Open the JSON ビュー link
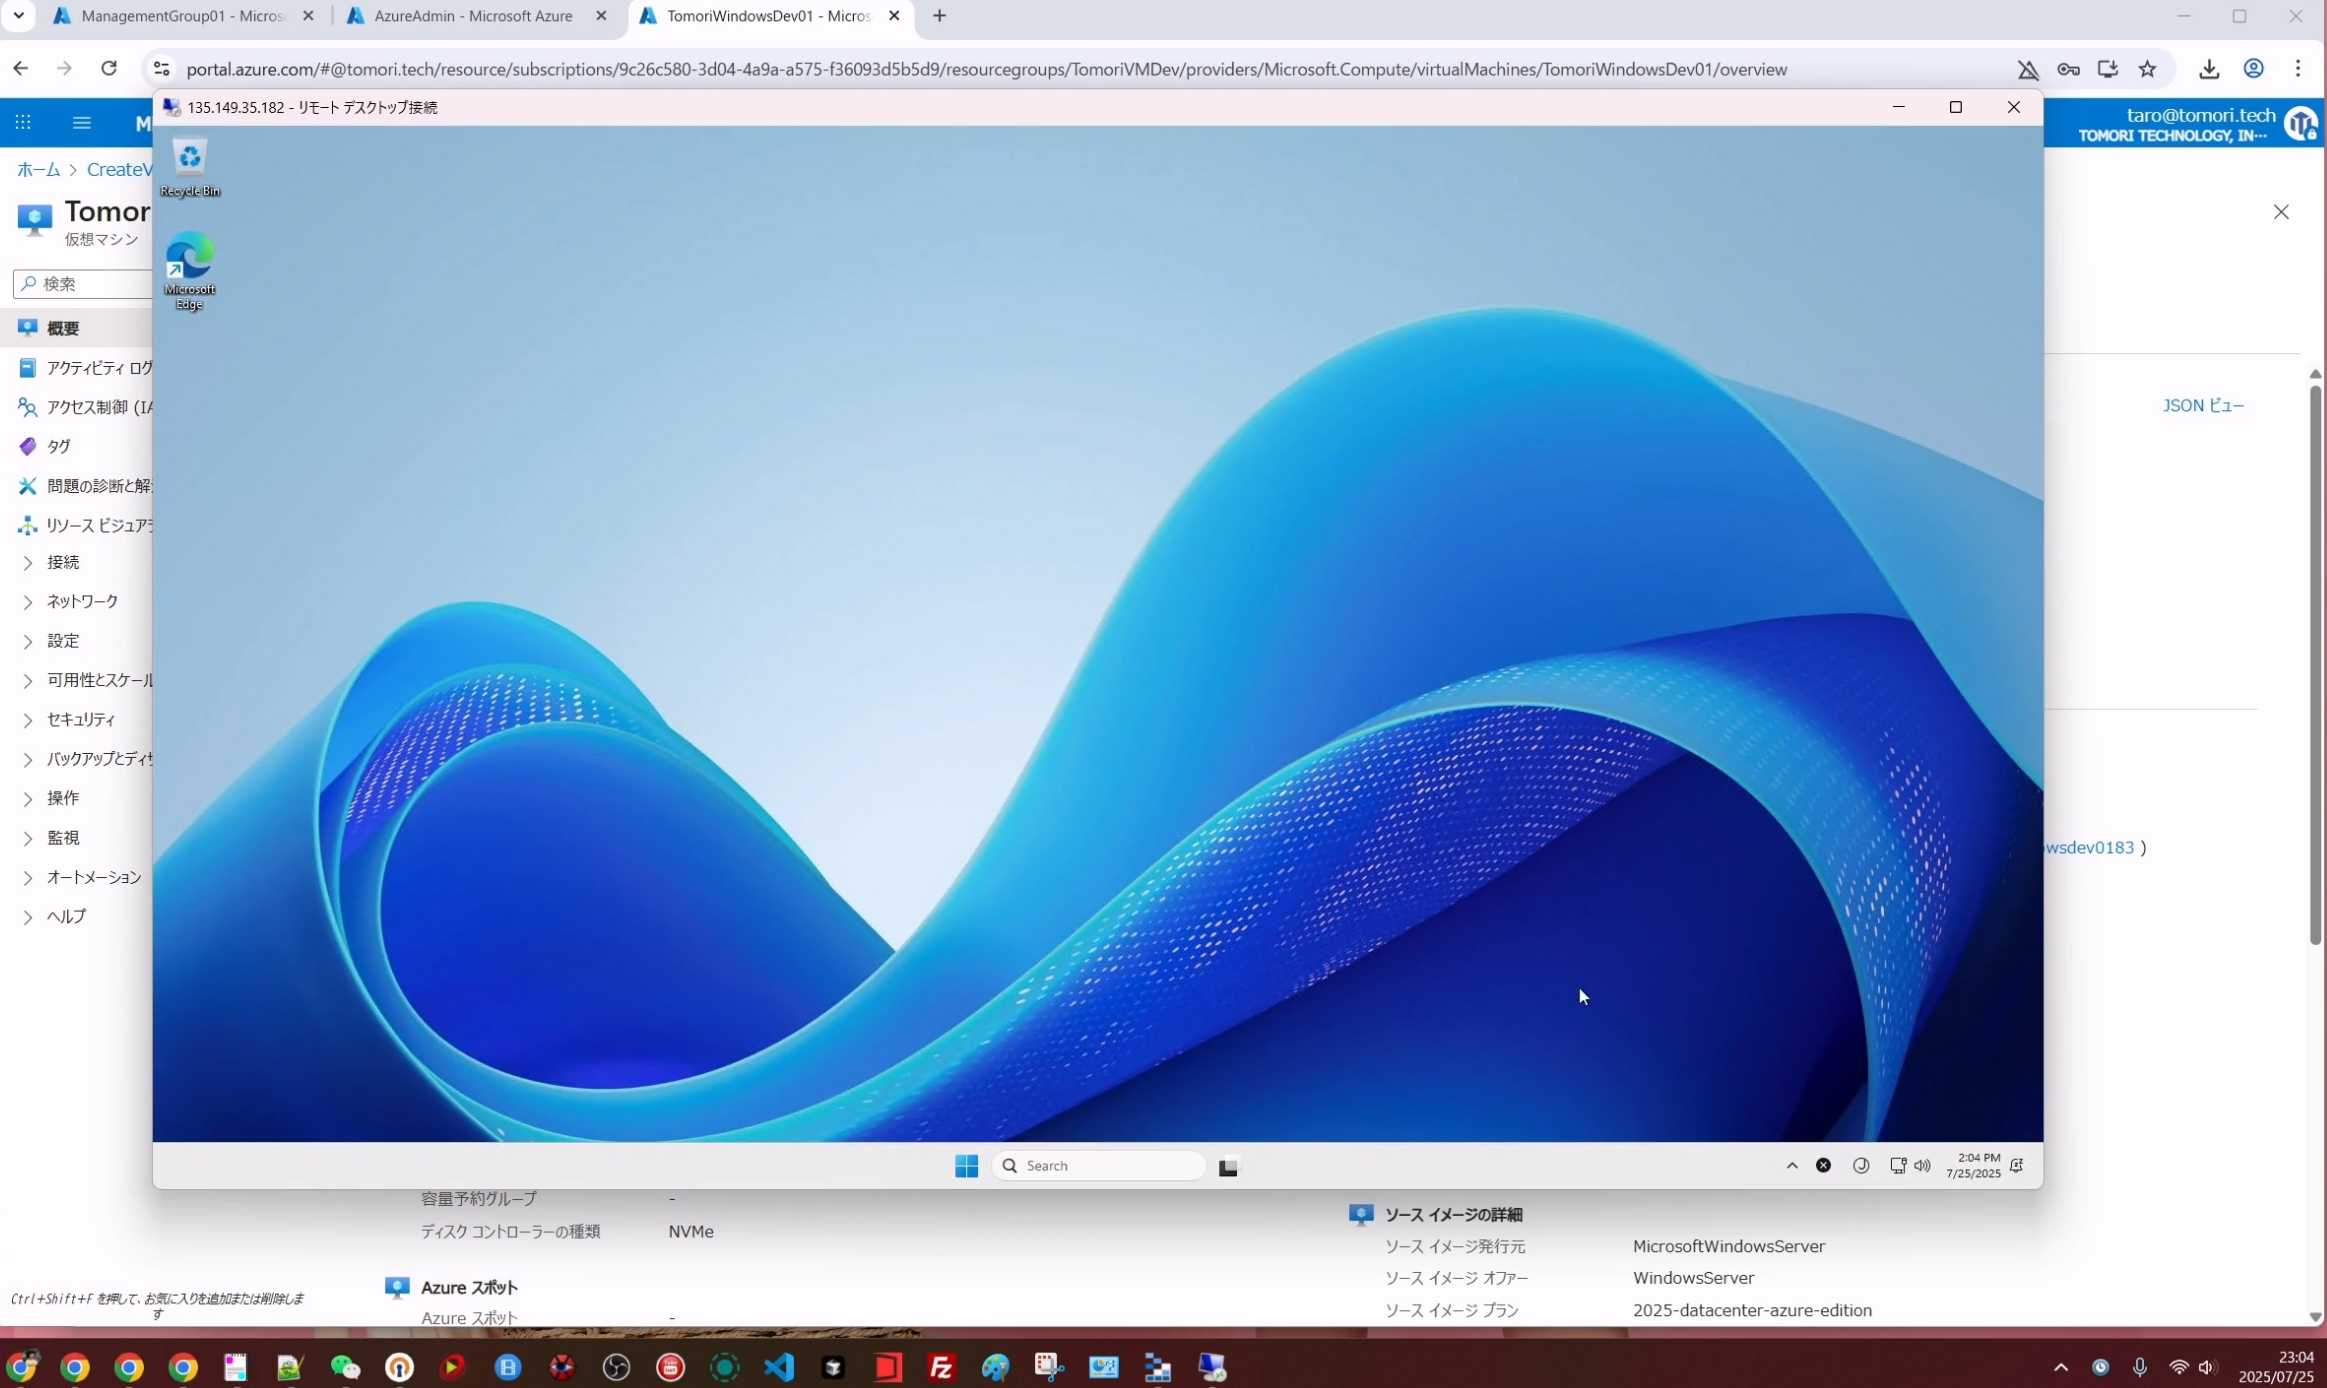The image size is (2327, 1388). tap(2203, 405)
